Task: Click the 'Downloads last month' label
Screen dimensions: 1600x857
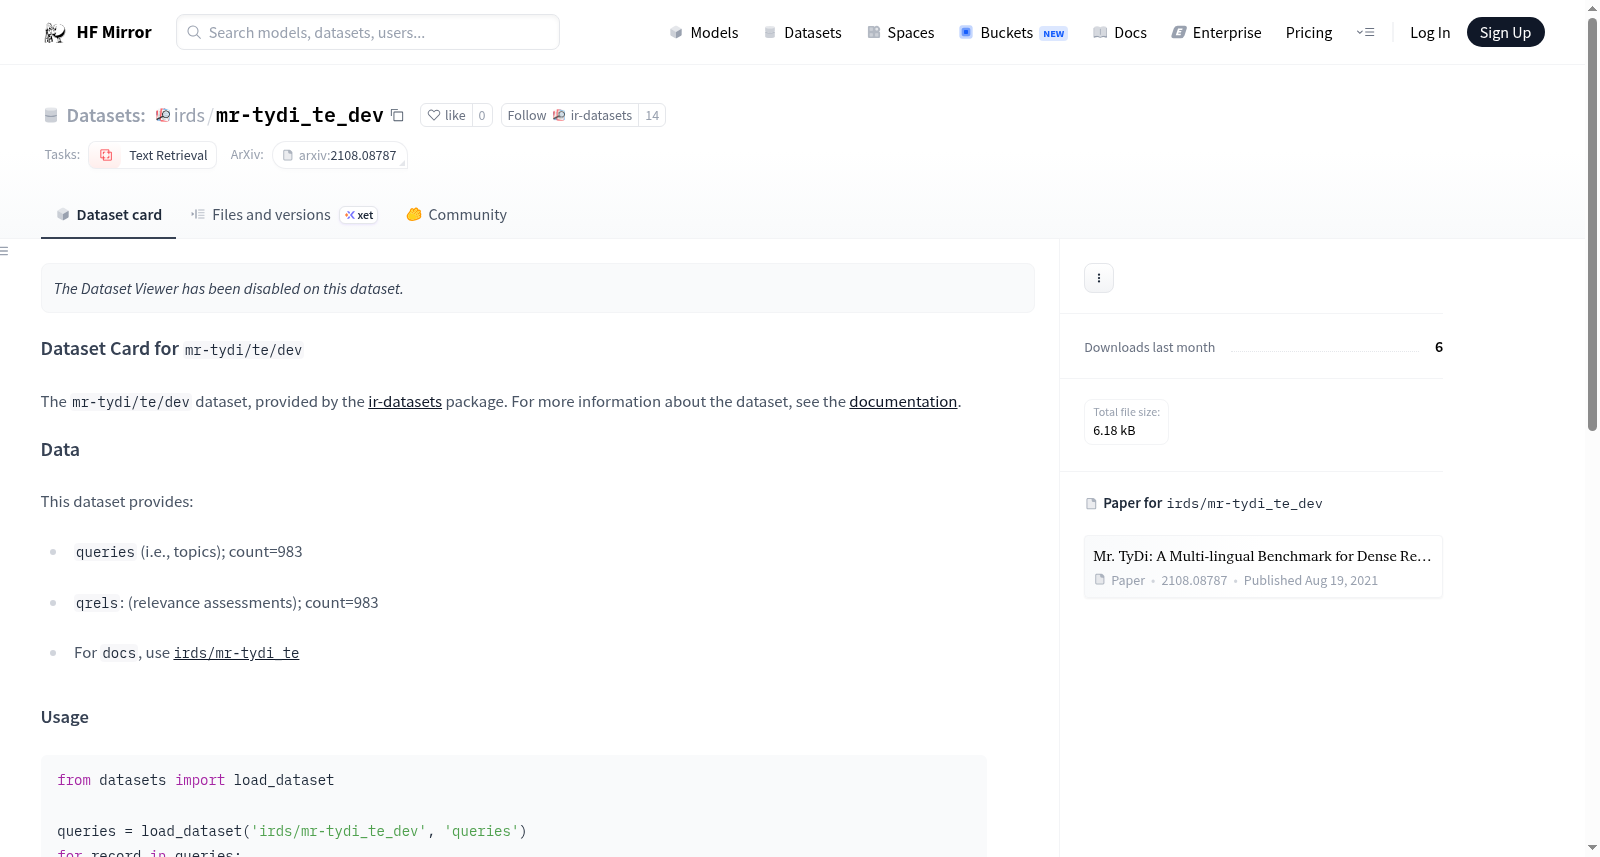Action: (x=1150, y=348)
